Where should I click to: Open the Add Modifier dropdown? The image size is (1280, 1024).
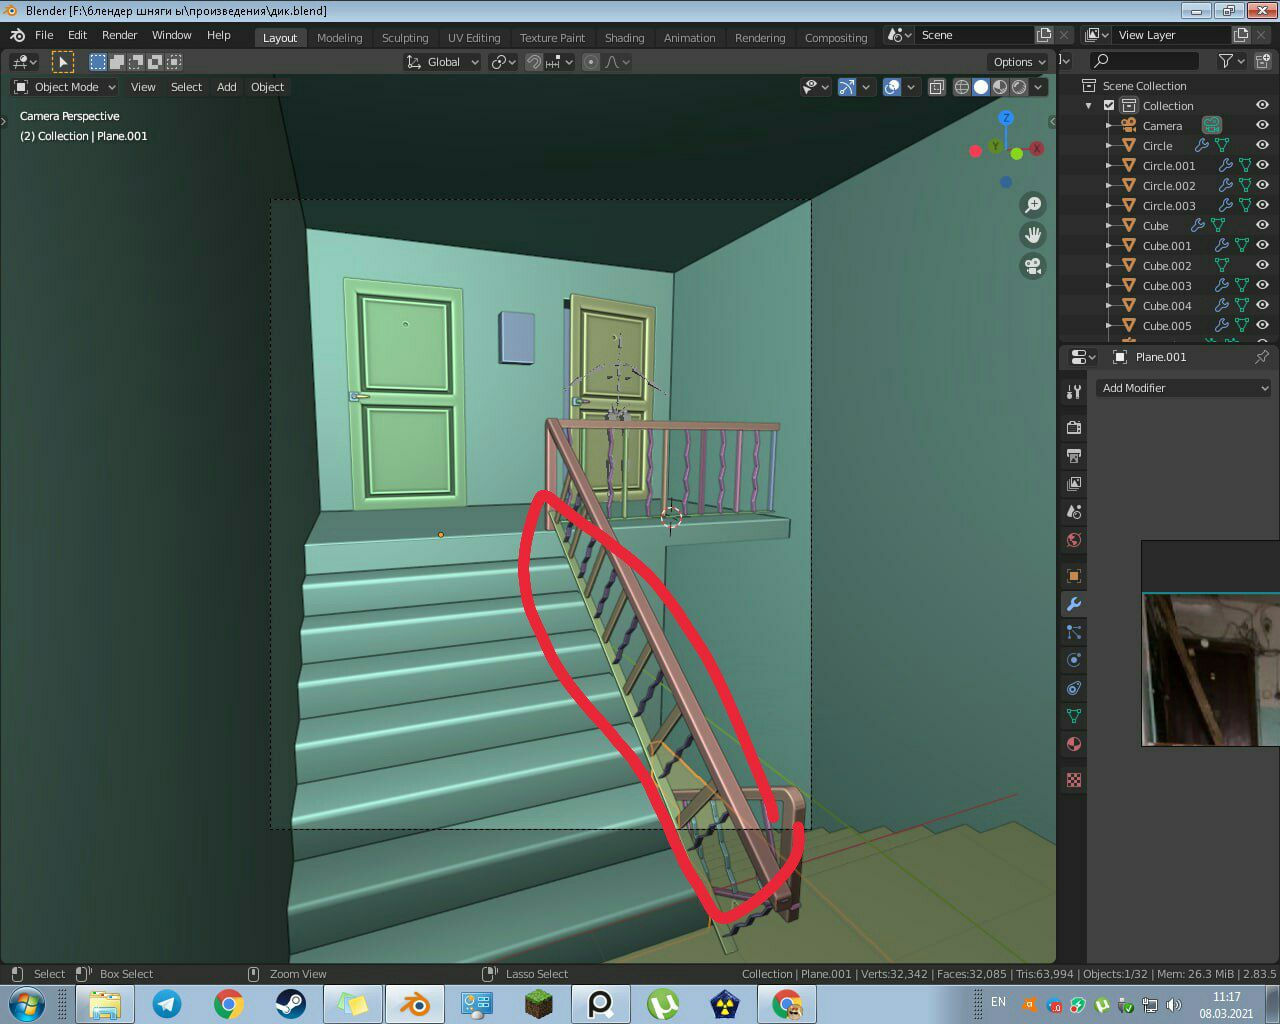click(1184, 388)
